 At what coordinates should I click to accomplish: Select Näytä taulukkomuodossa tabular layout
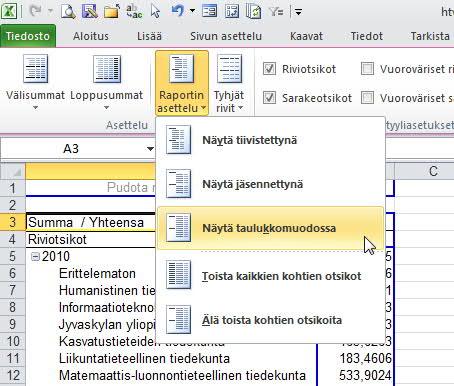[270, 228]
